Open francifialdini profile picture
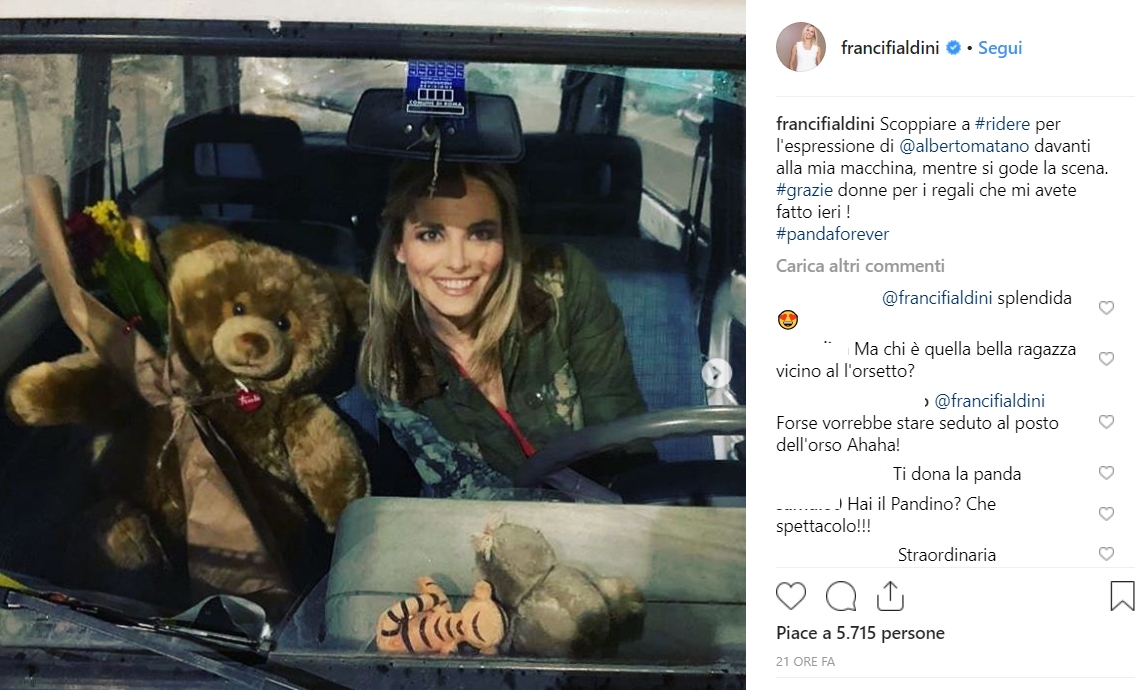 coord(800,47)
